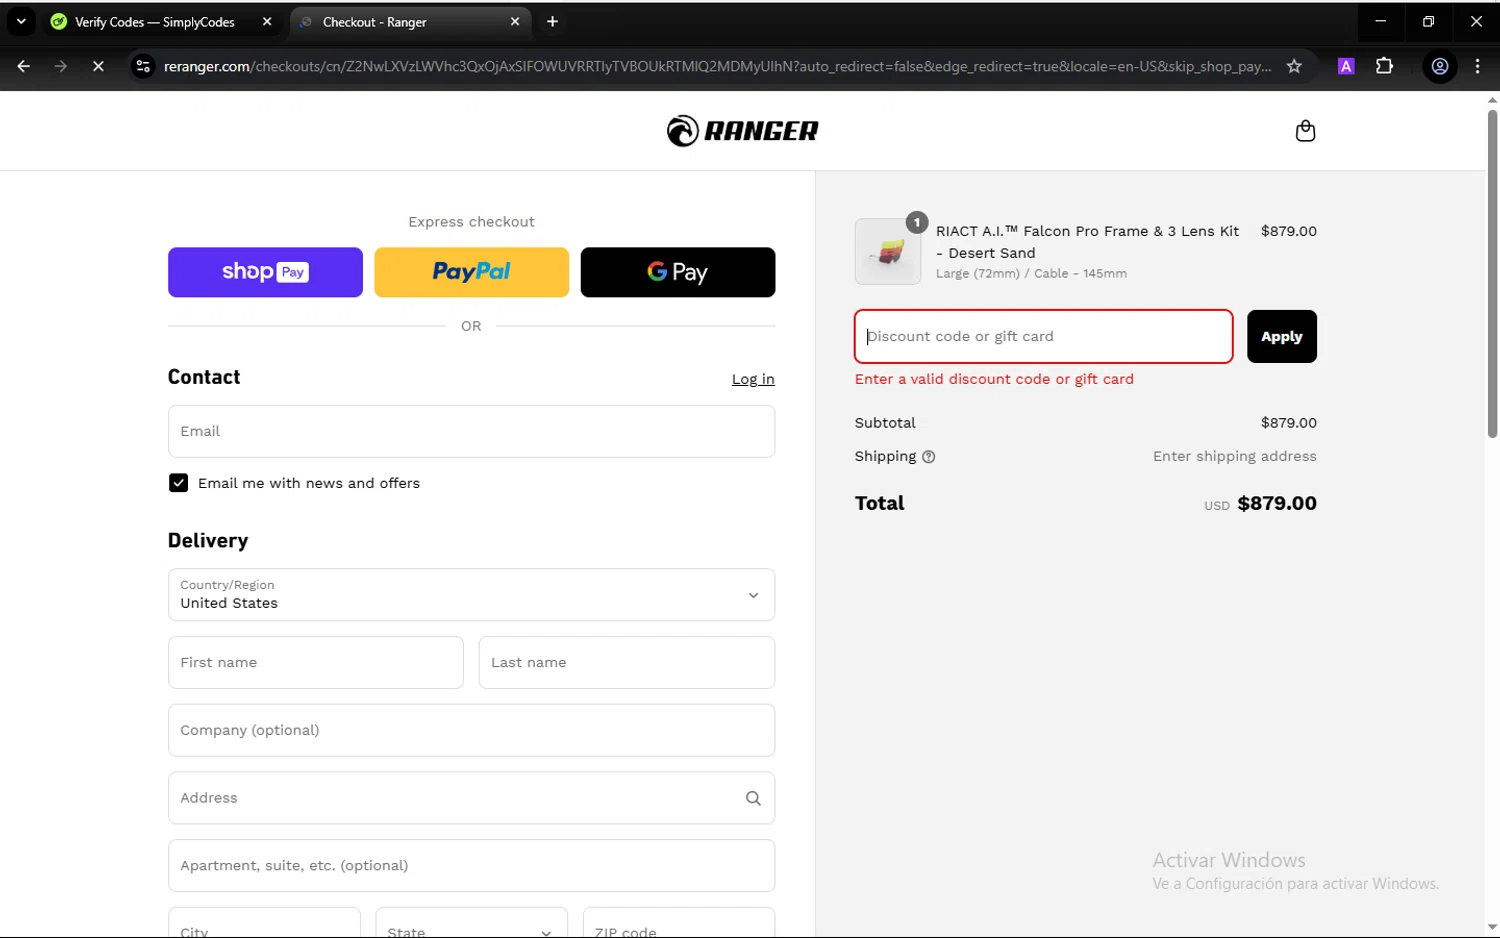Open the product thumbnail image

pyautogui.click(x=888, y=252)
